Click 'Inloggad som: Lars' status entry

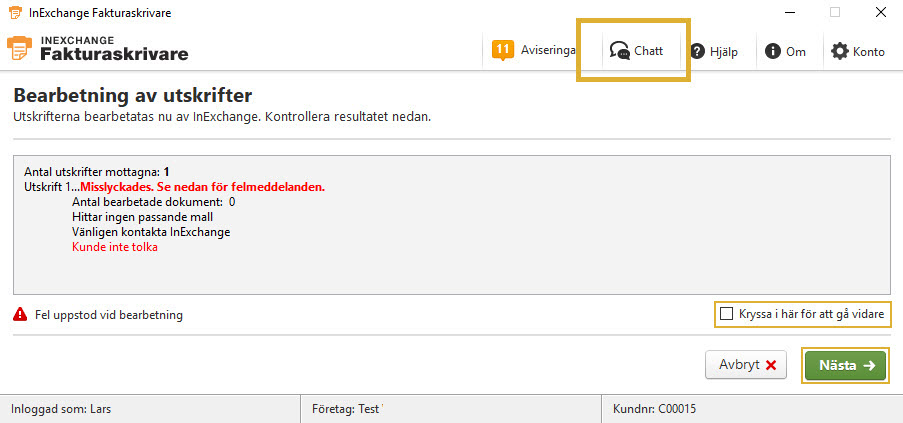61,409
